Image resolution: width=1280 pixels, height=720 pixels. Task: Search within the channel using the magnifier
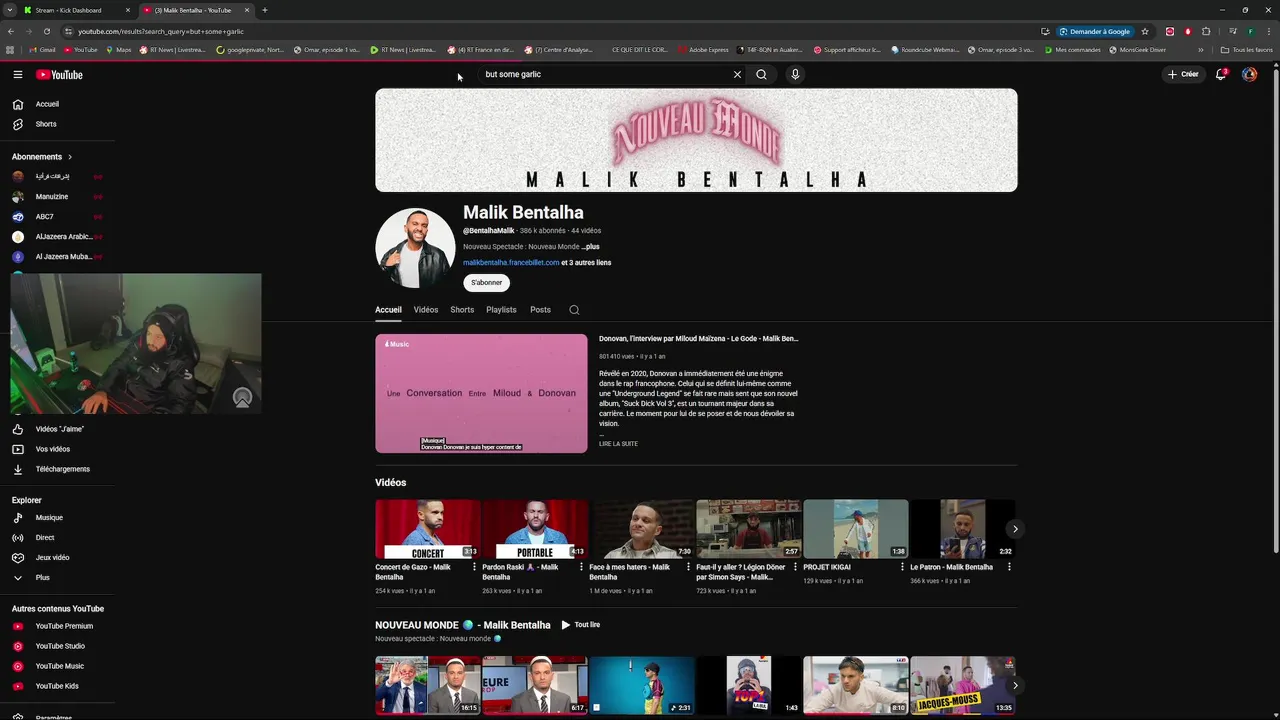[574, 310]
